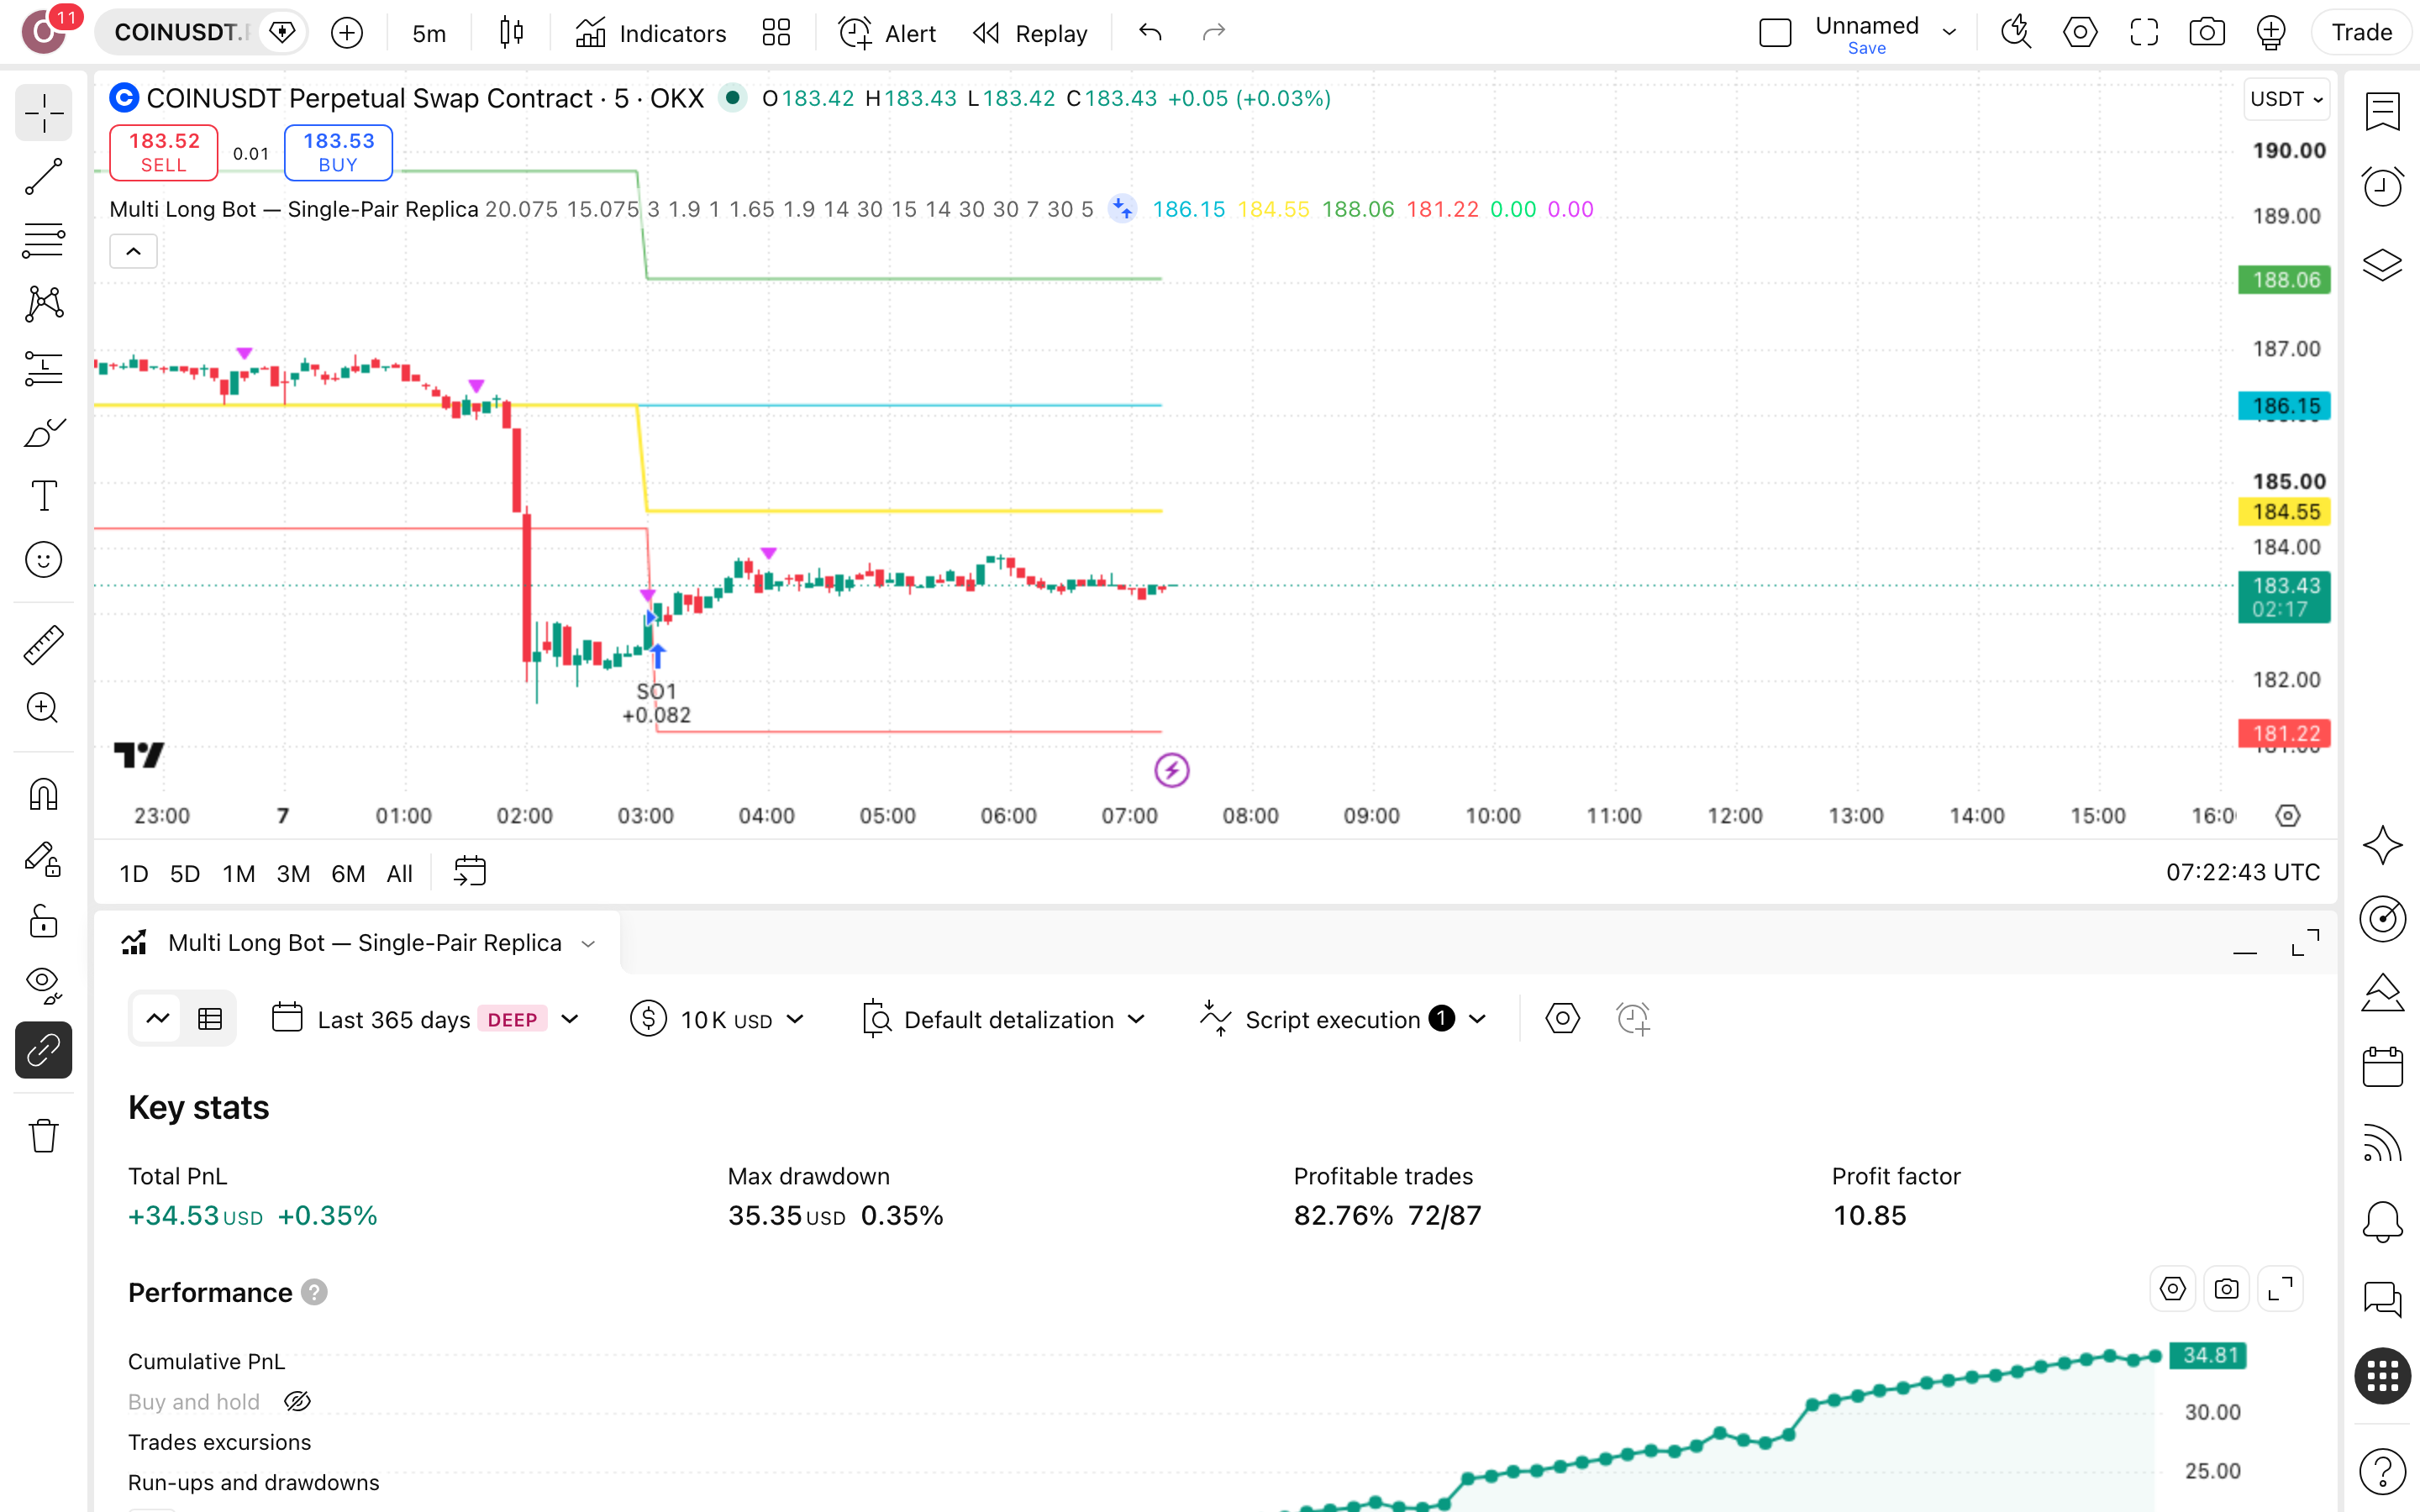Toggle lock all drawing tools
Viewport: 2420px width, 1512px height.
tap(43, 922)
